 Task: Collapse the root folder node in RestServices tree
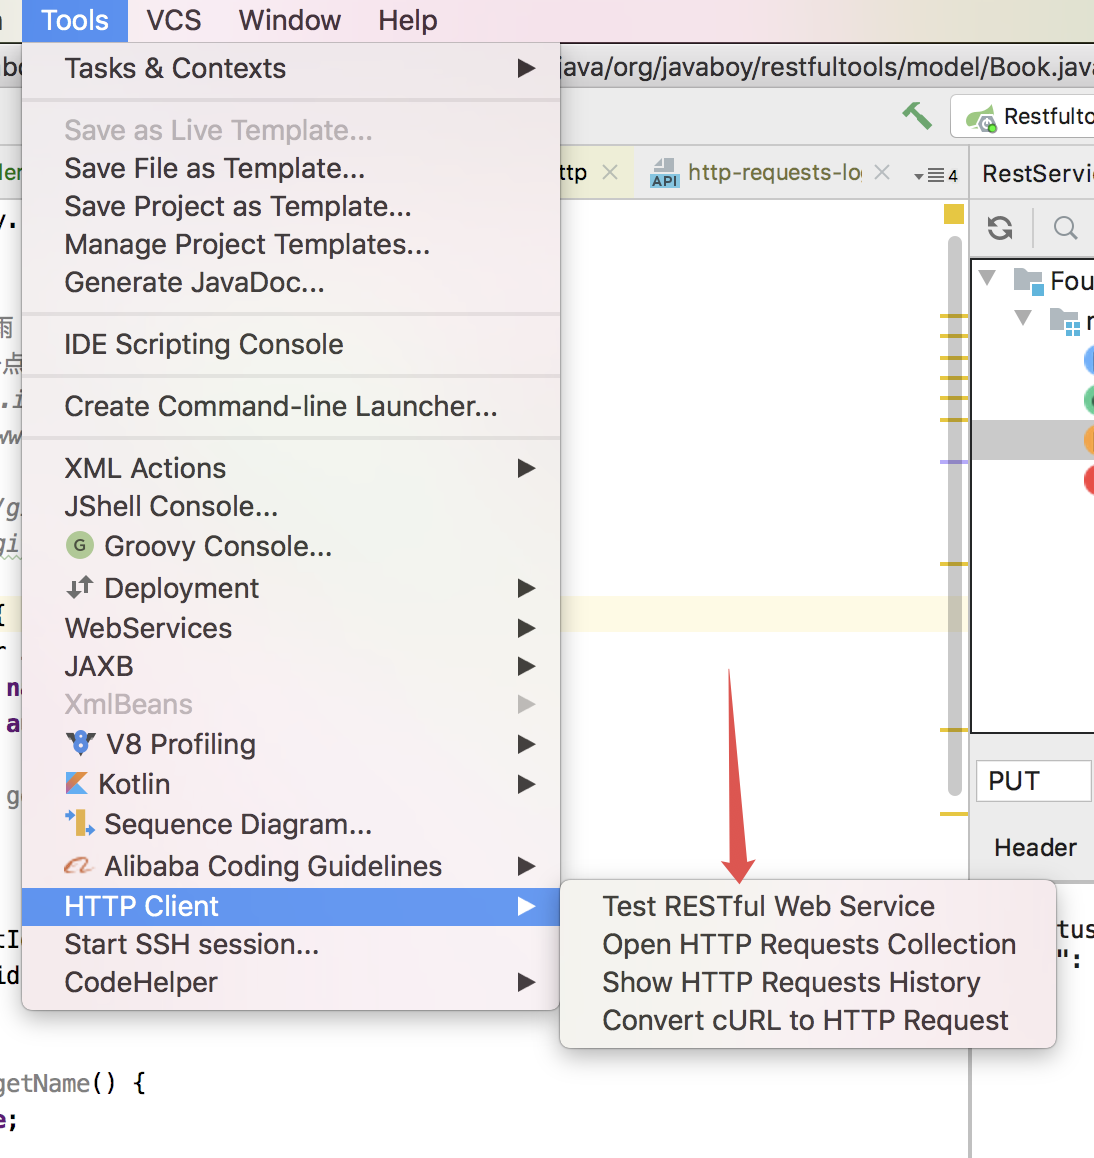tap(988, 278)
